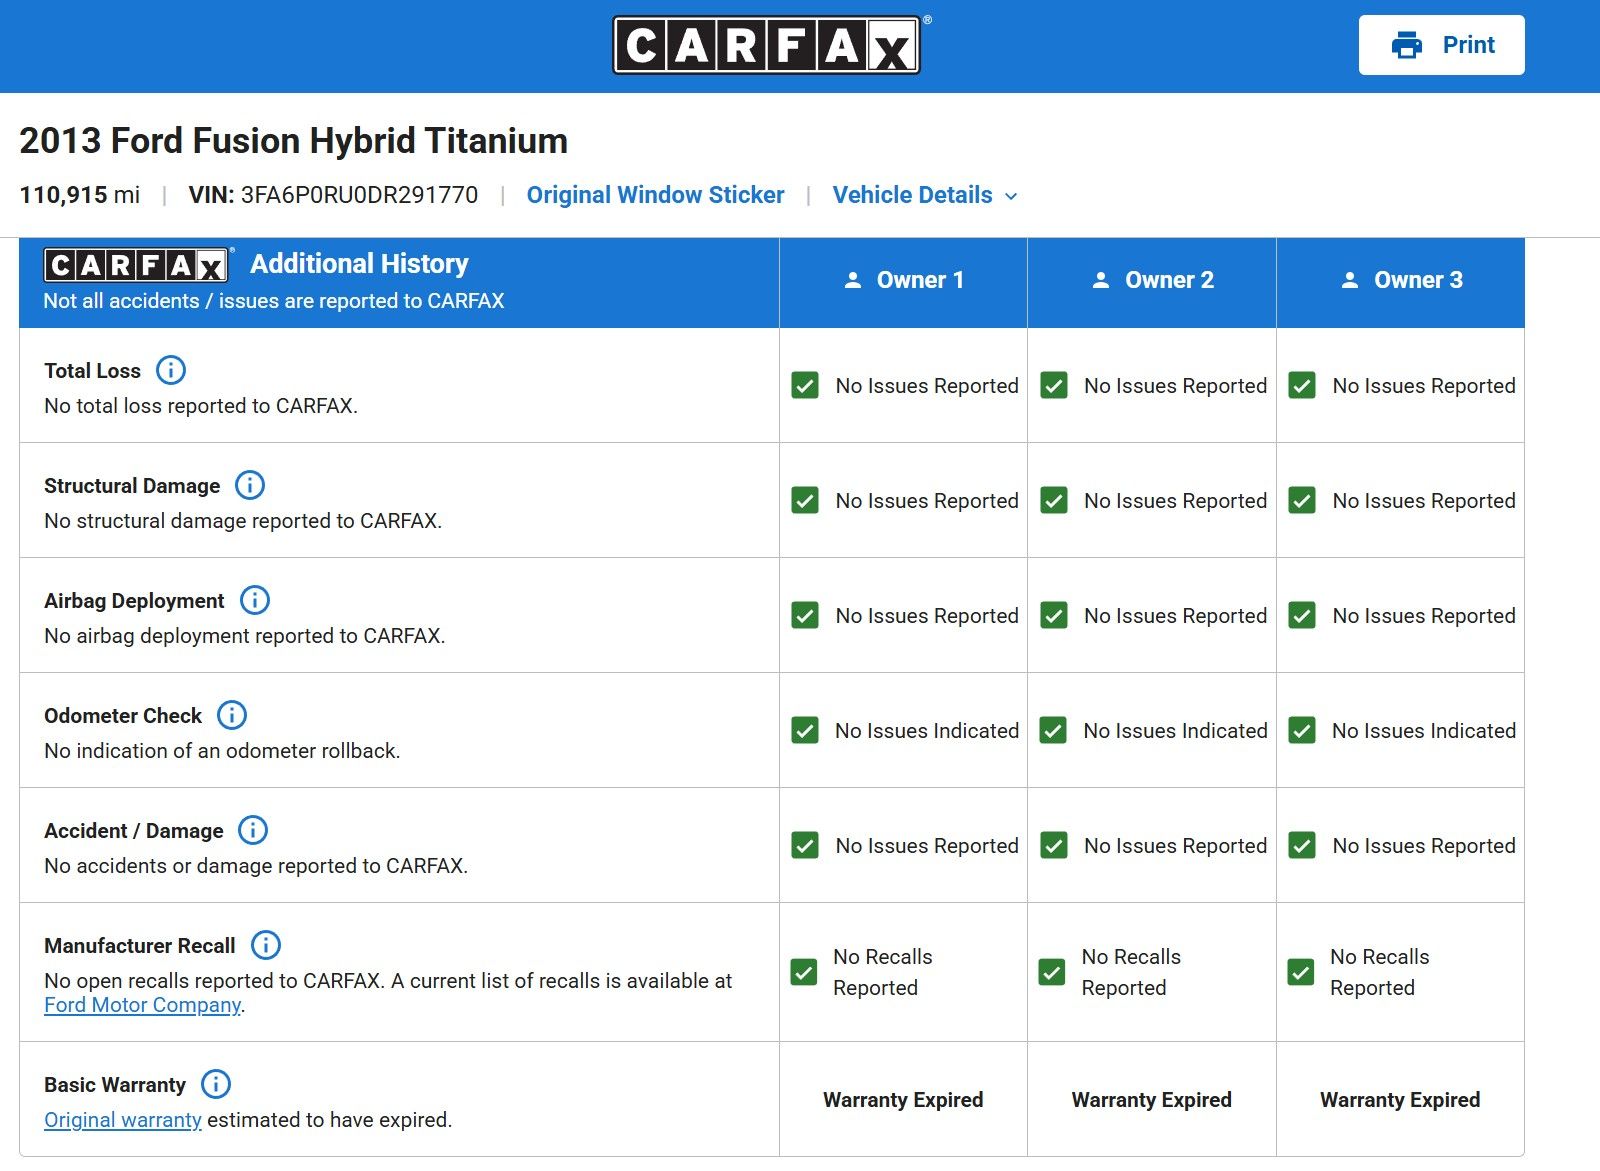
Task: Expand Vehicle Details chevron
Action: (x=1011, y=196)
